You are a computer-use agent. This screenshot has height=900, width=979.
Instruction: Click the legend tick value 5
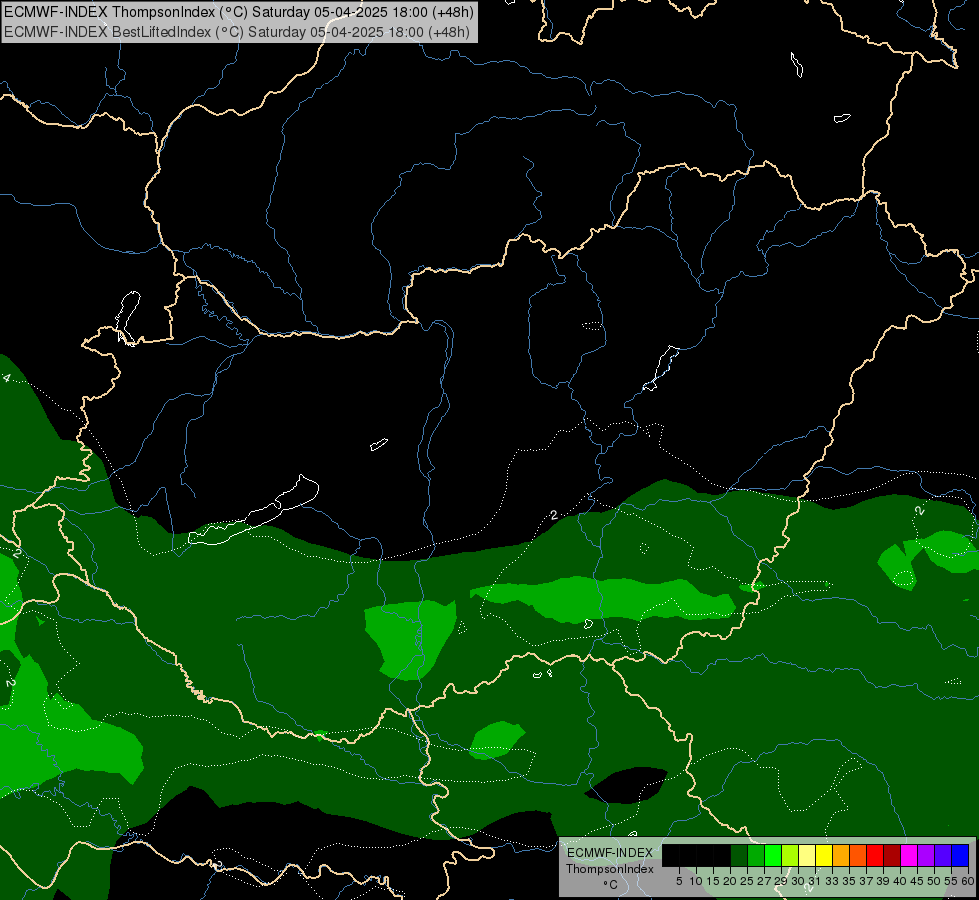click(x=679, y=881)
